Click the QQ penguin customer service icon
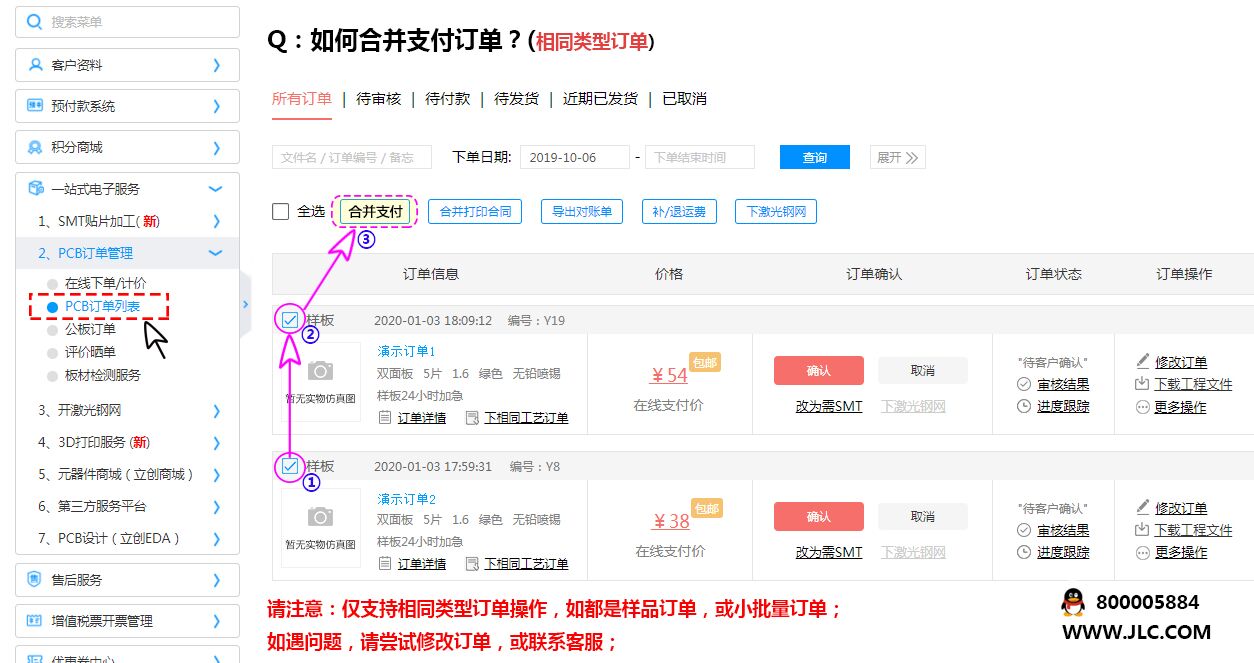This screenshot has height=663, width=1254. click(1073, 602)
